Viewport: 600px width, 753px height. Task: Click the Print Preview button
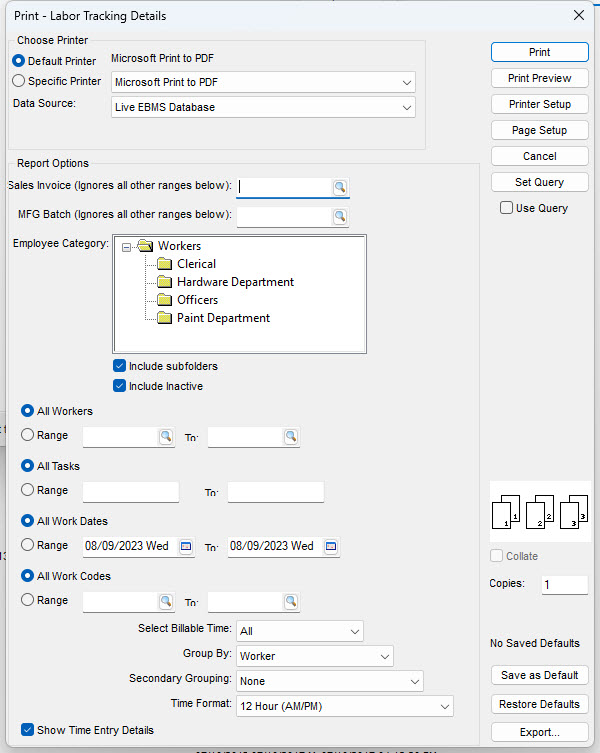(x=539, y=78)
